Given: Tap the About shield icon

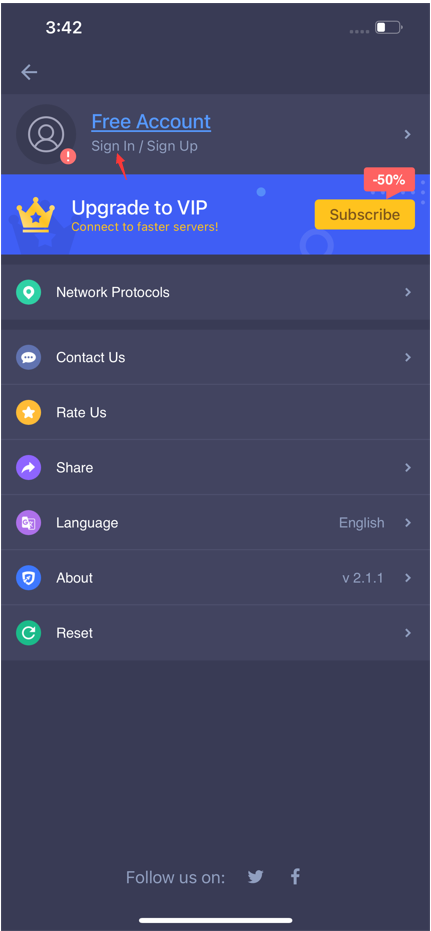Looking at the screenshot, I should click(x=28, y=578).
